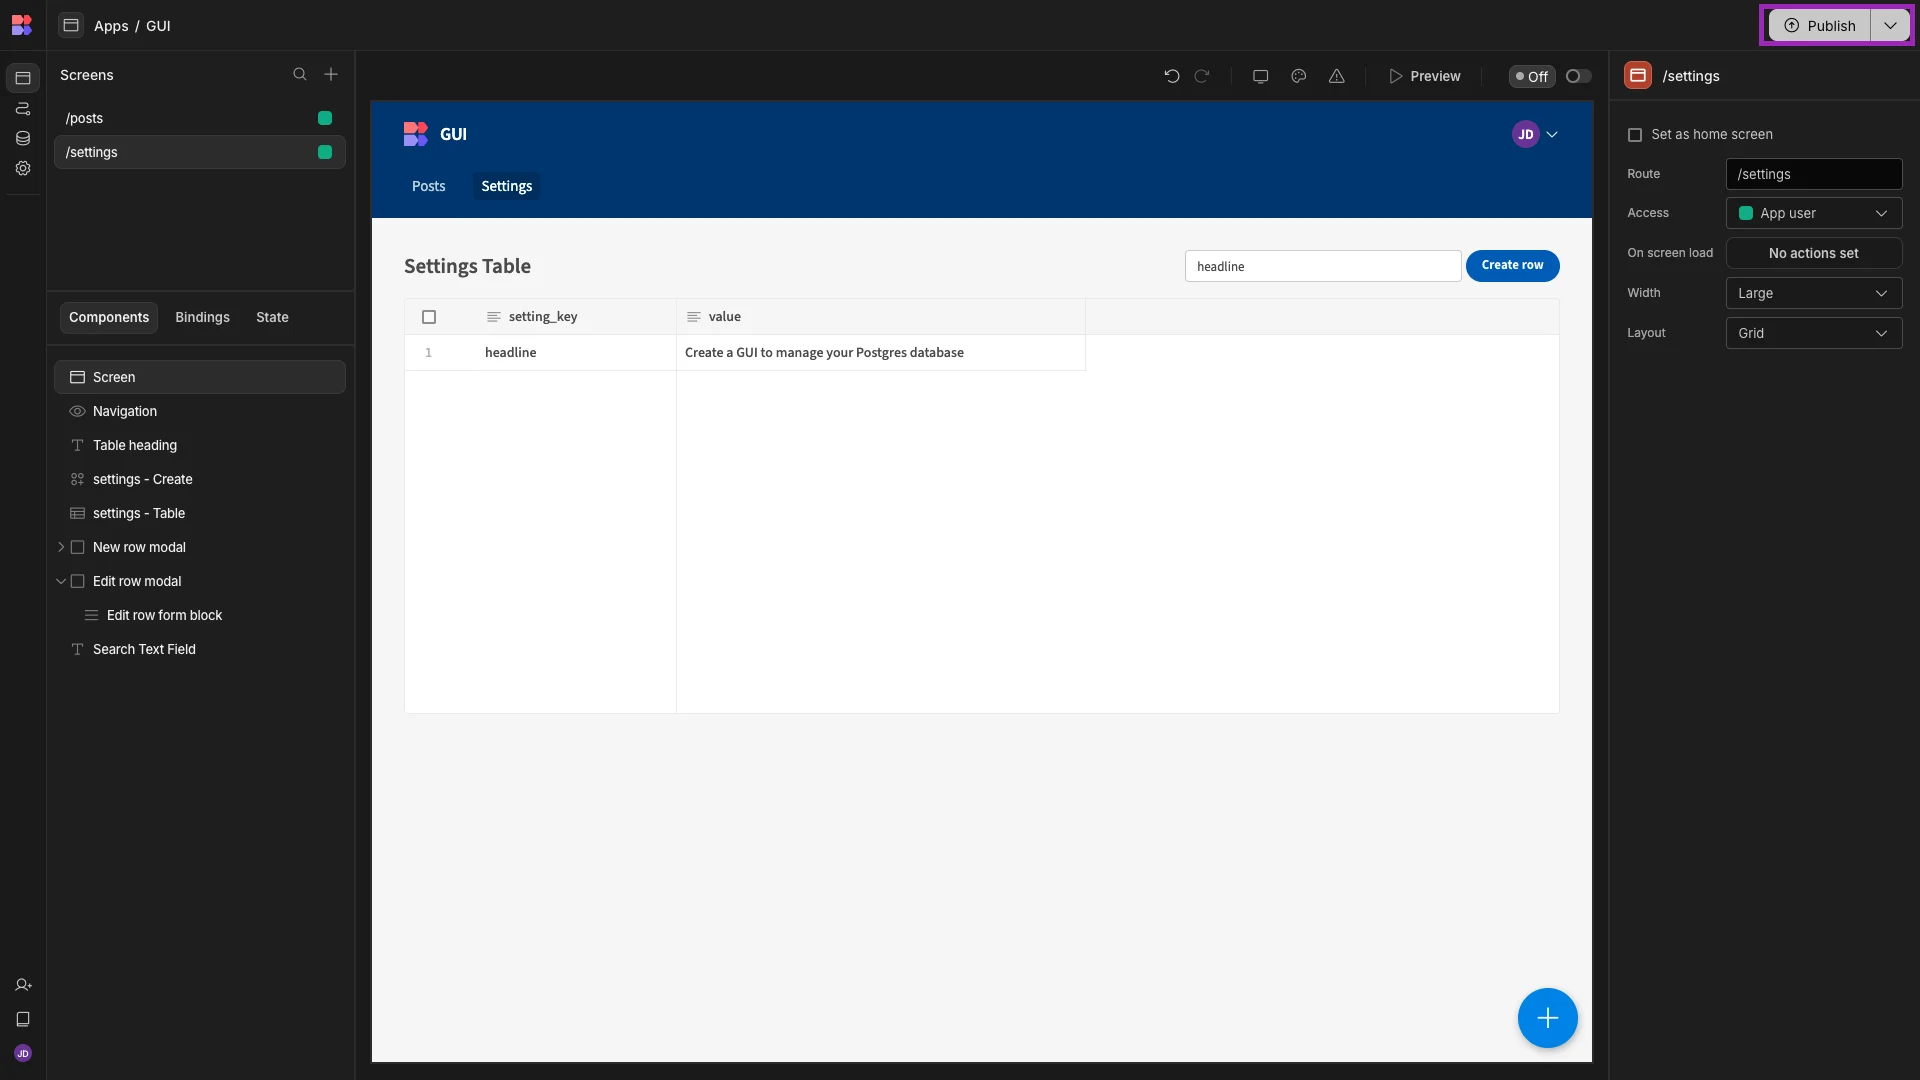Viewport: 1920px width, 1080px height.
Task: Toggle the select-all checkbox in table header
Action: click(x=429, y=317)
